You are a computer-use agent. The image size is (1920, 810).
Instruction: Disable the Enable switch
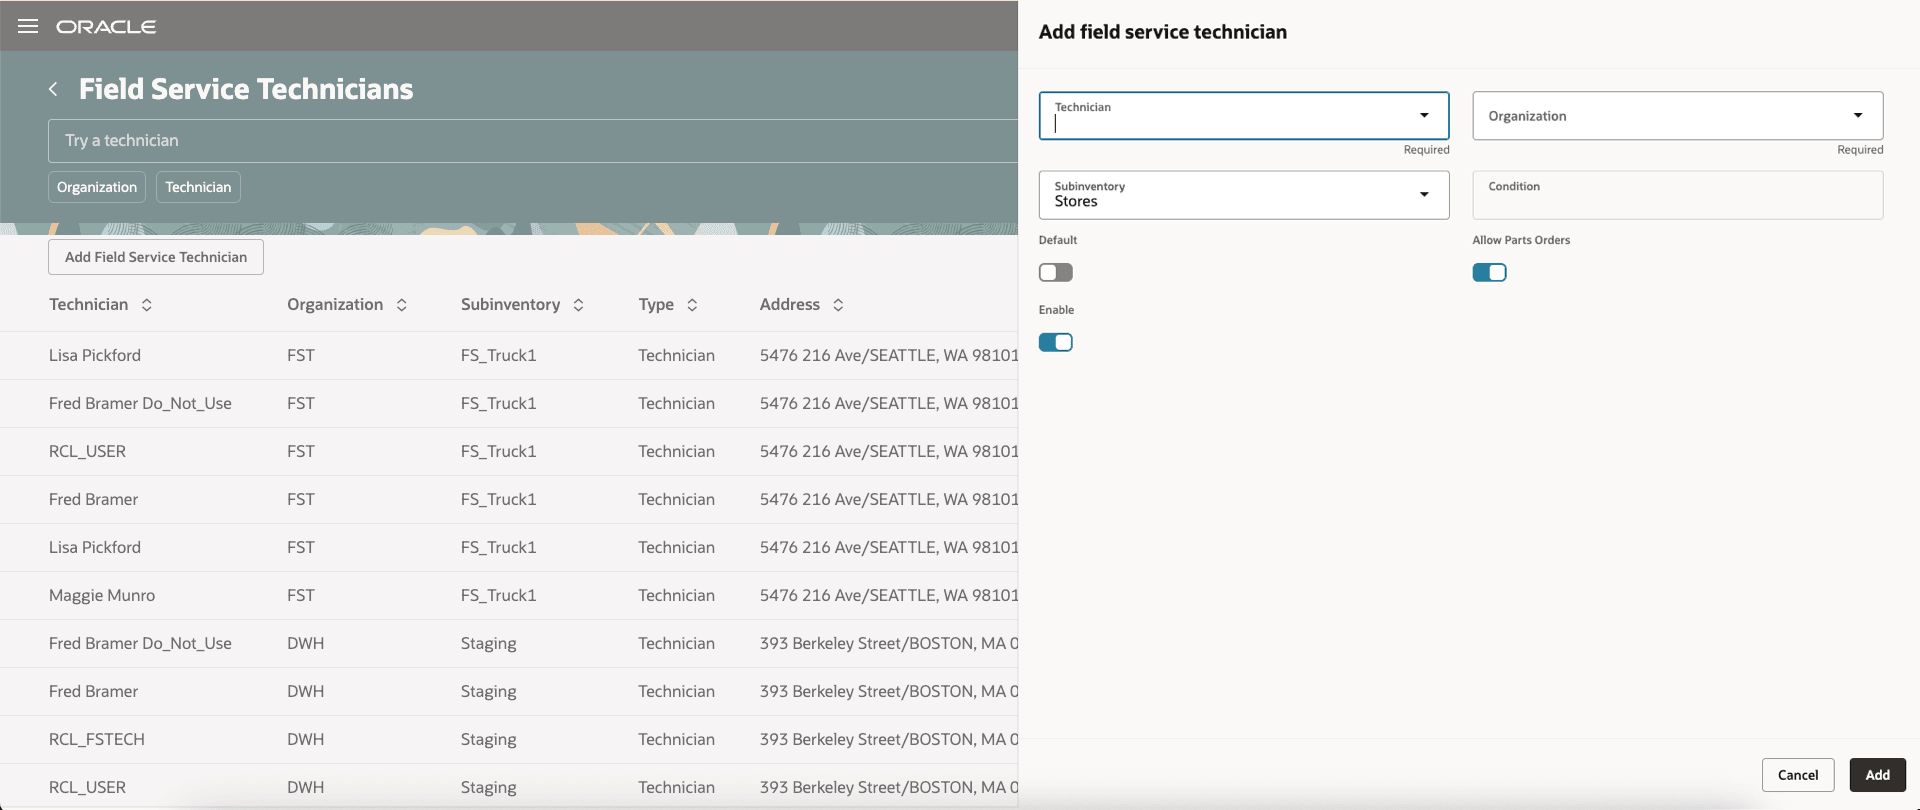pos(1055,342)
